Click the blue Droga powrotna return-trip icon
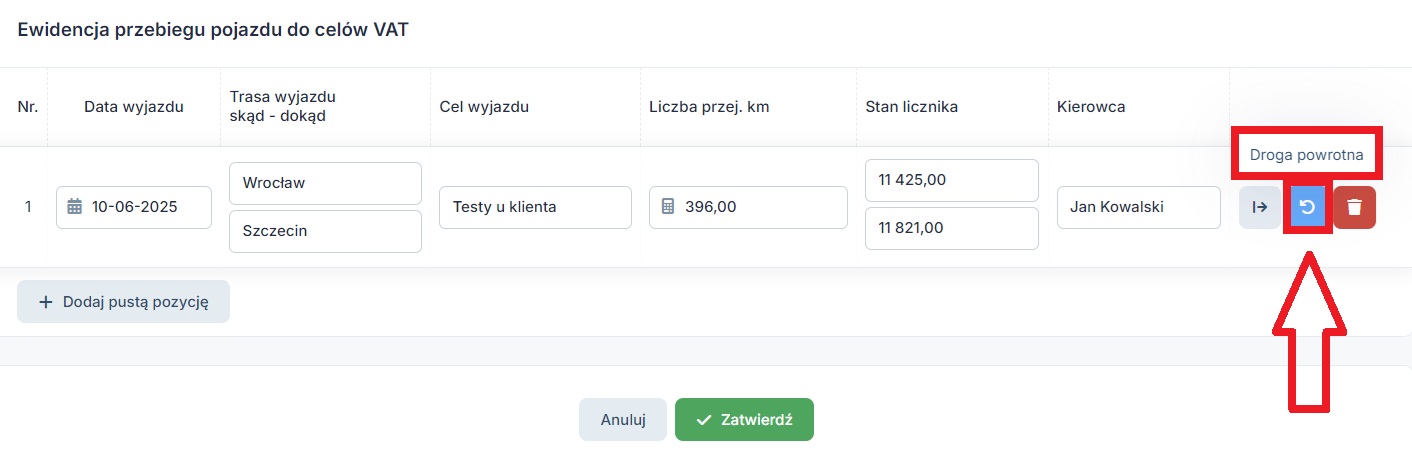The height and width of the screenshot is (455, 1412). click(1307, 207)
